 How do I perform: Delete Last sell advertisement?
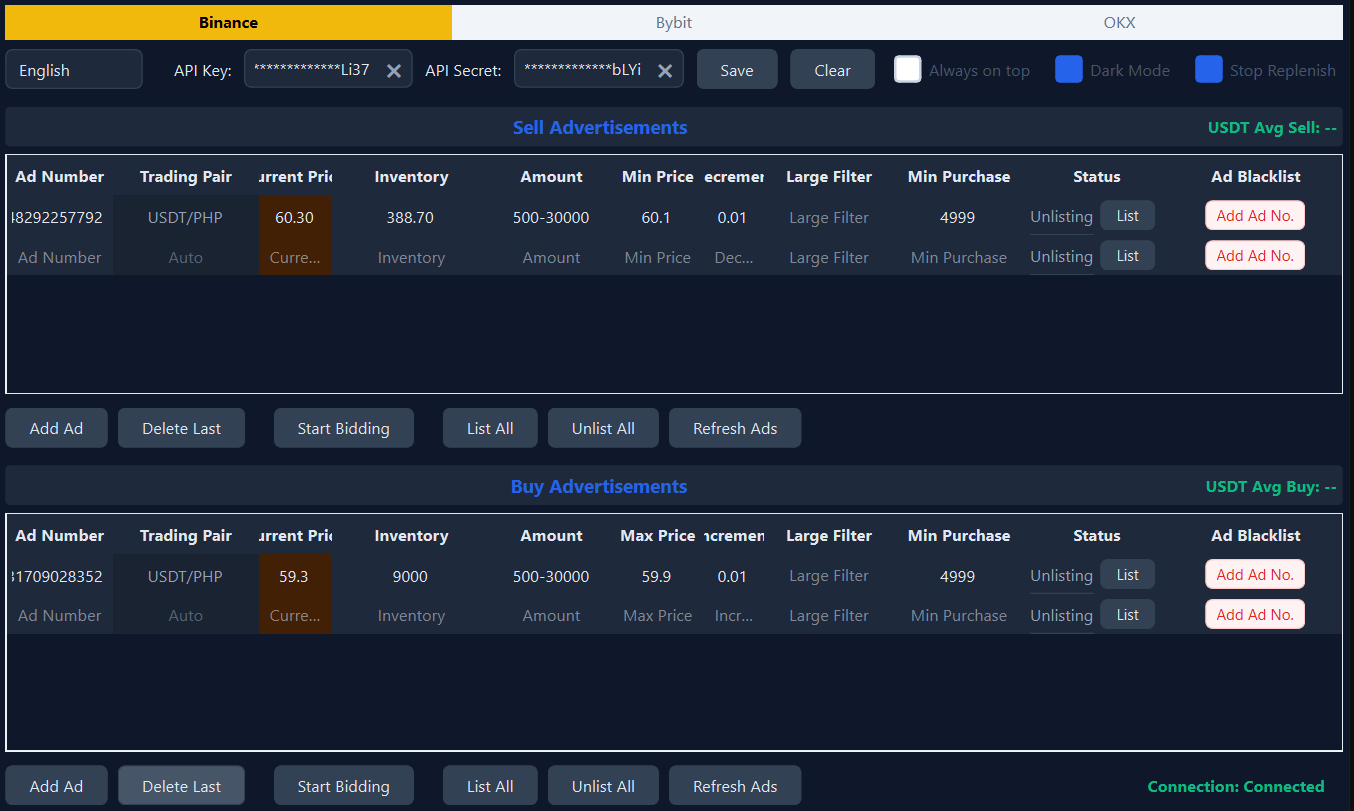coord(181,427)
